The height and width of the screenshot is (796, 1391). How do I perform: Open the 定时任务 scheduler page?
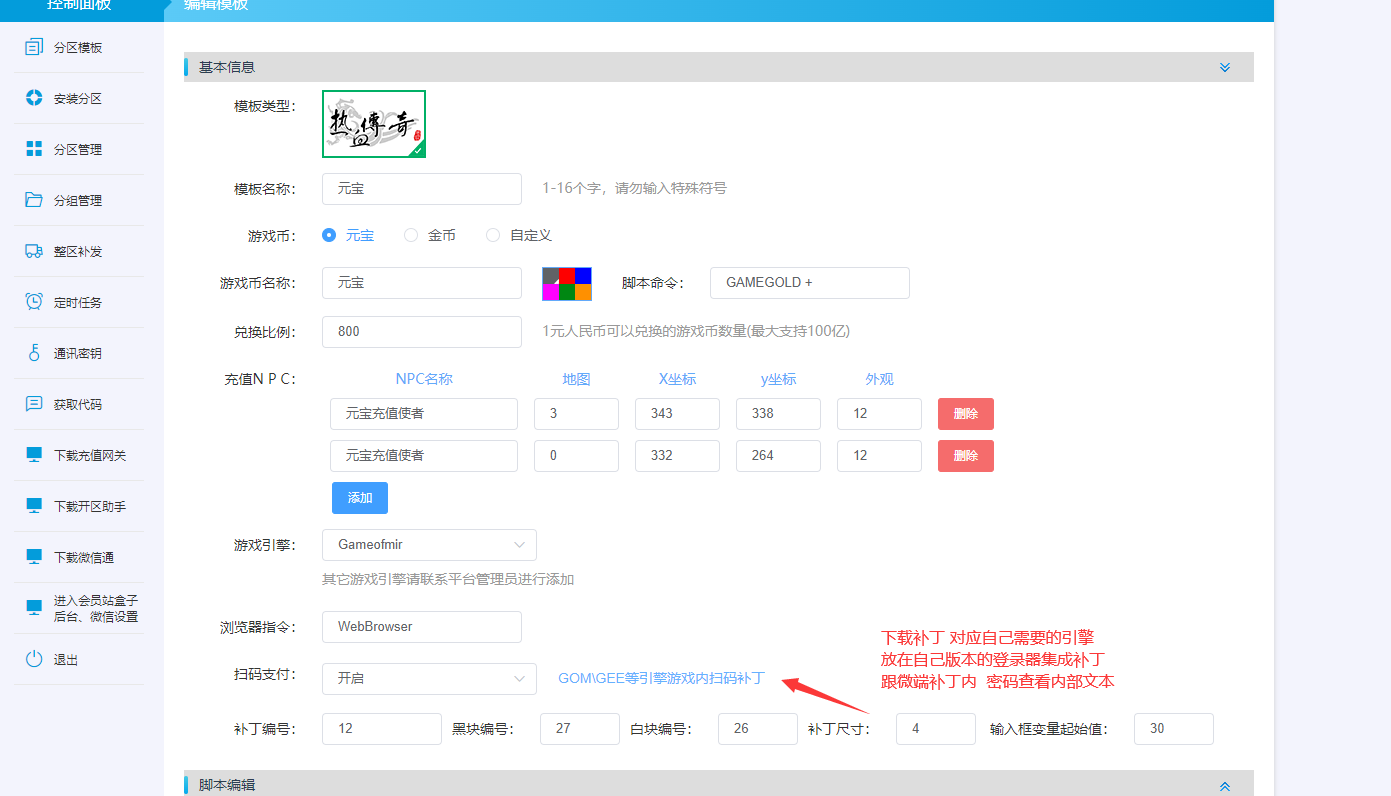pos(64,301)
